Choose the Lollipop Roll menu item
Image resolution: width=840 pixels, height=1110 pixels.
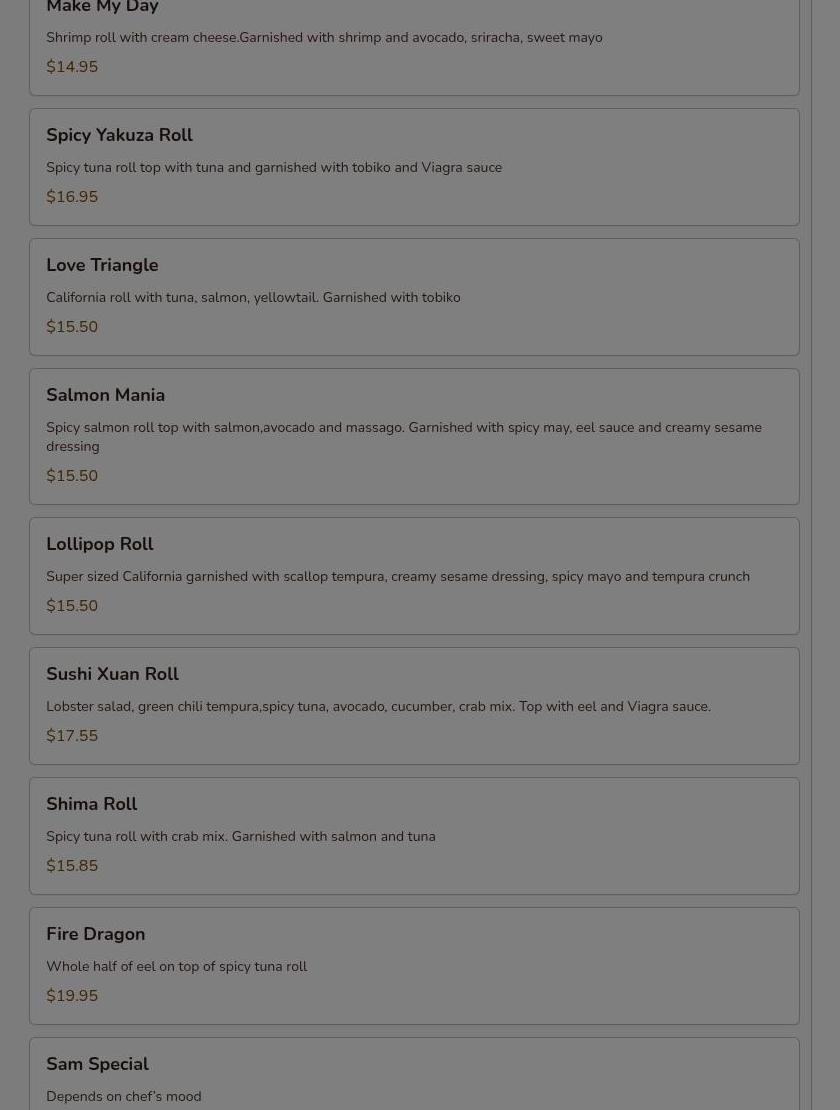[100, 544]
